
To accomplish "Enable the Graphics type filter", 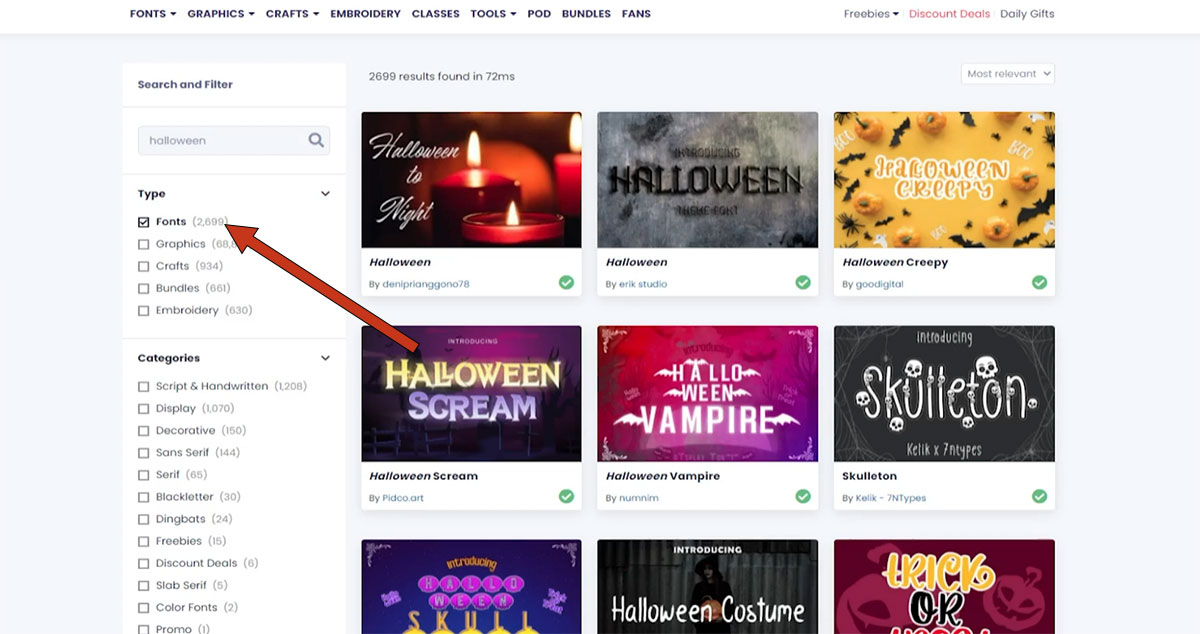I will pos(143,243).
